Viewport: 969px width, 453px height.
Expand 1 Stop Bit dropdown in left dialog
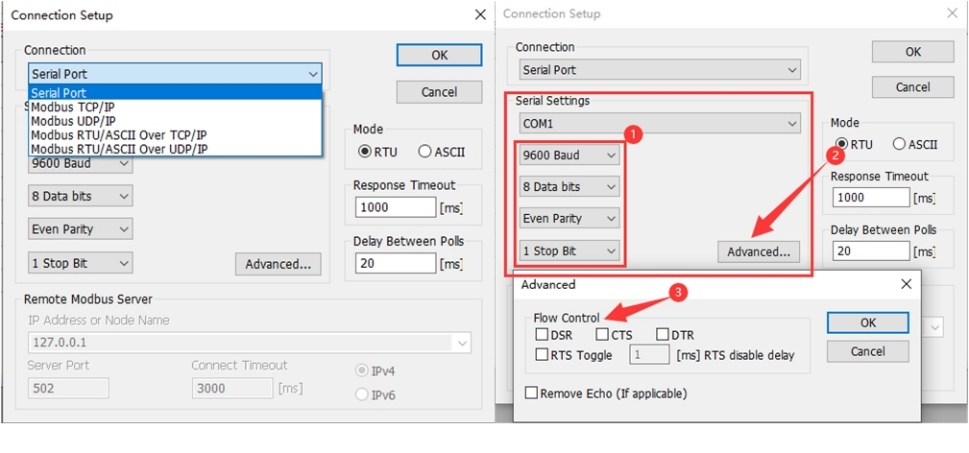tap(81, 263)
